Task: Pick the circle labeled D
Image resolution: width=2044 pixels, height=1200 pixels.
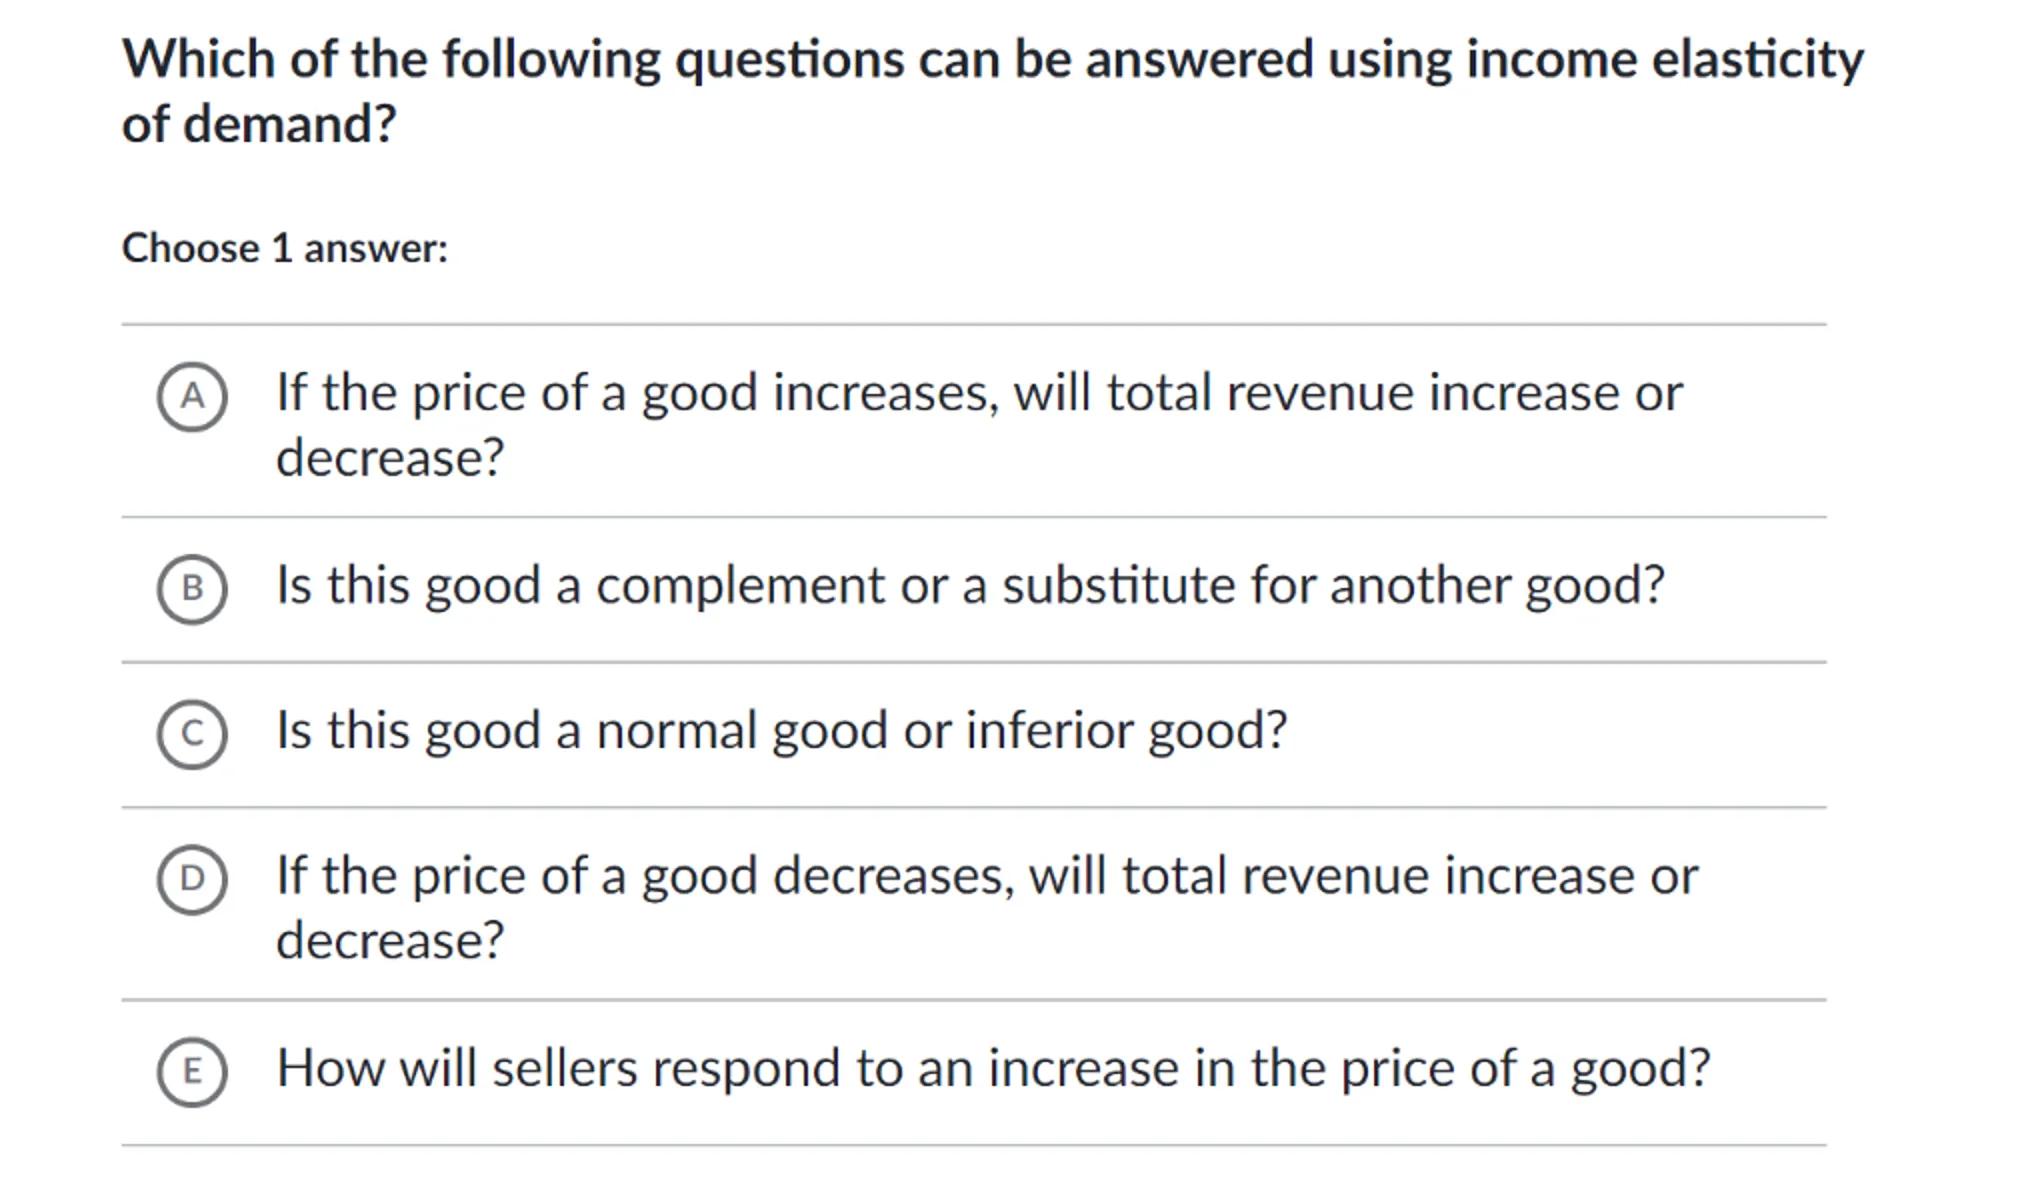Action: pos(192,879)
